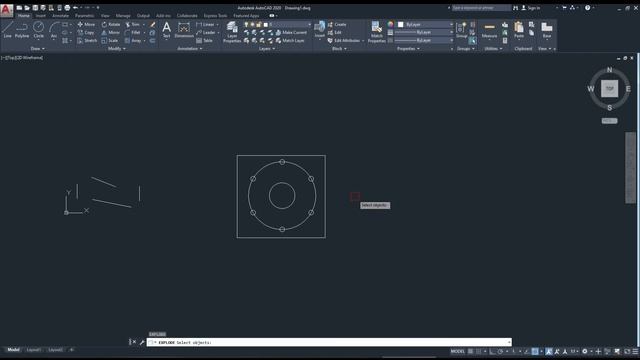
Task: Expand the Draw panel
Action: point(38,49)
